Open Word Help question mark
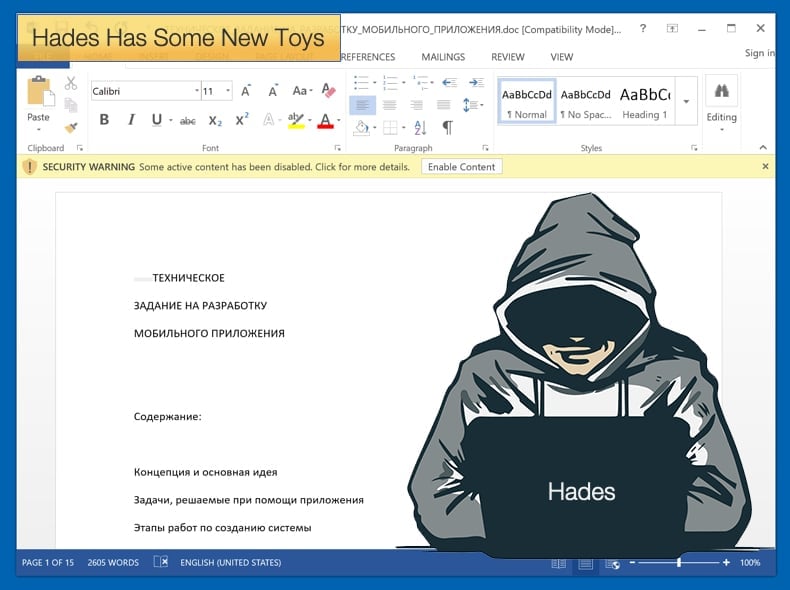Image resolution: width=790 pixels, height=590 pixels. pos(643,29)
